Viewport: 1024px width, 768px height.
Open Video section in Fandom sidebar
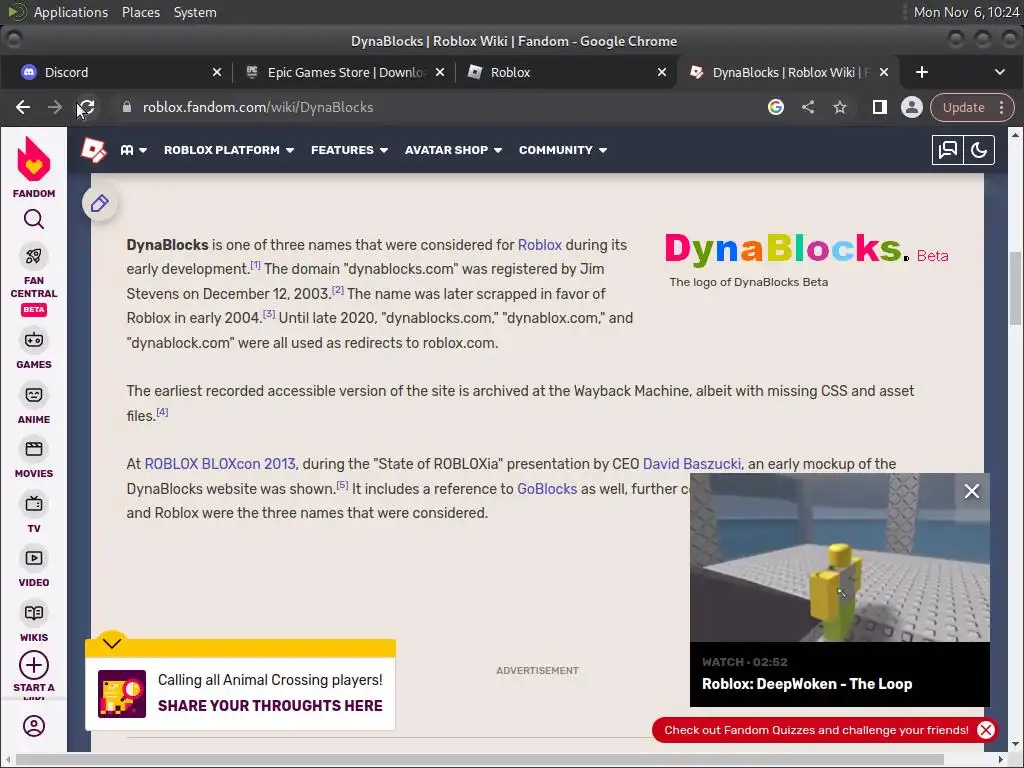click(x=33, y=568)
